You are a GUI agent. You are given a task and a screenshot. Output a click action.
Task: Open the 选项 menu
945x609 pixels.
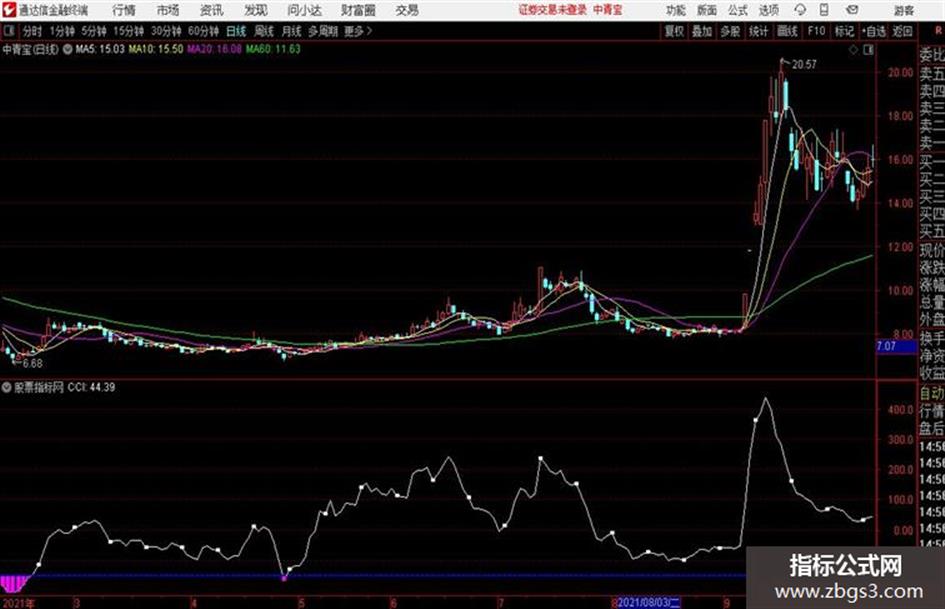[768, 10]
